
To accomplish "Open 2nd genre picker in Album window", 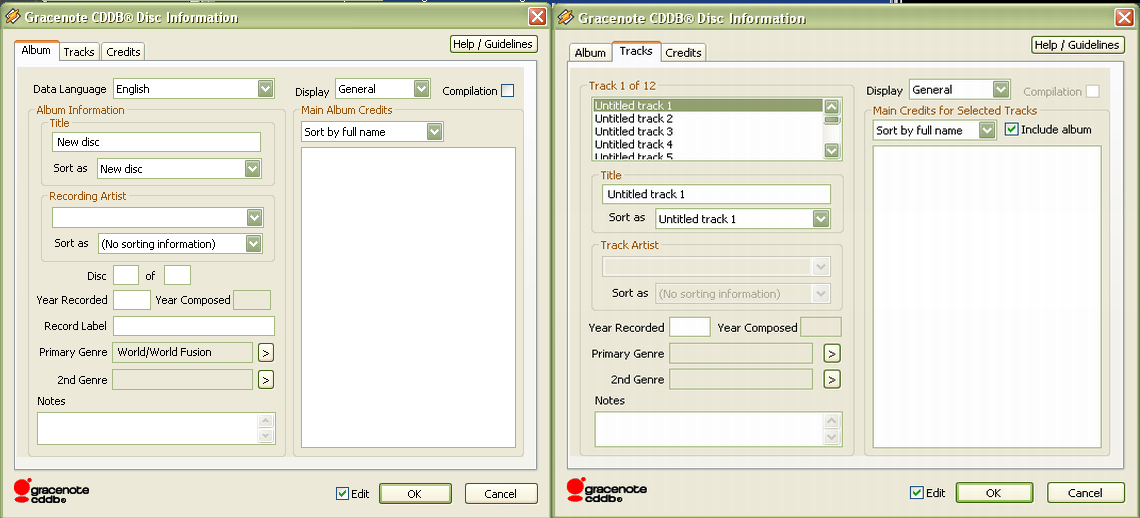I will (x=266, y=380).
